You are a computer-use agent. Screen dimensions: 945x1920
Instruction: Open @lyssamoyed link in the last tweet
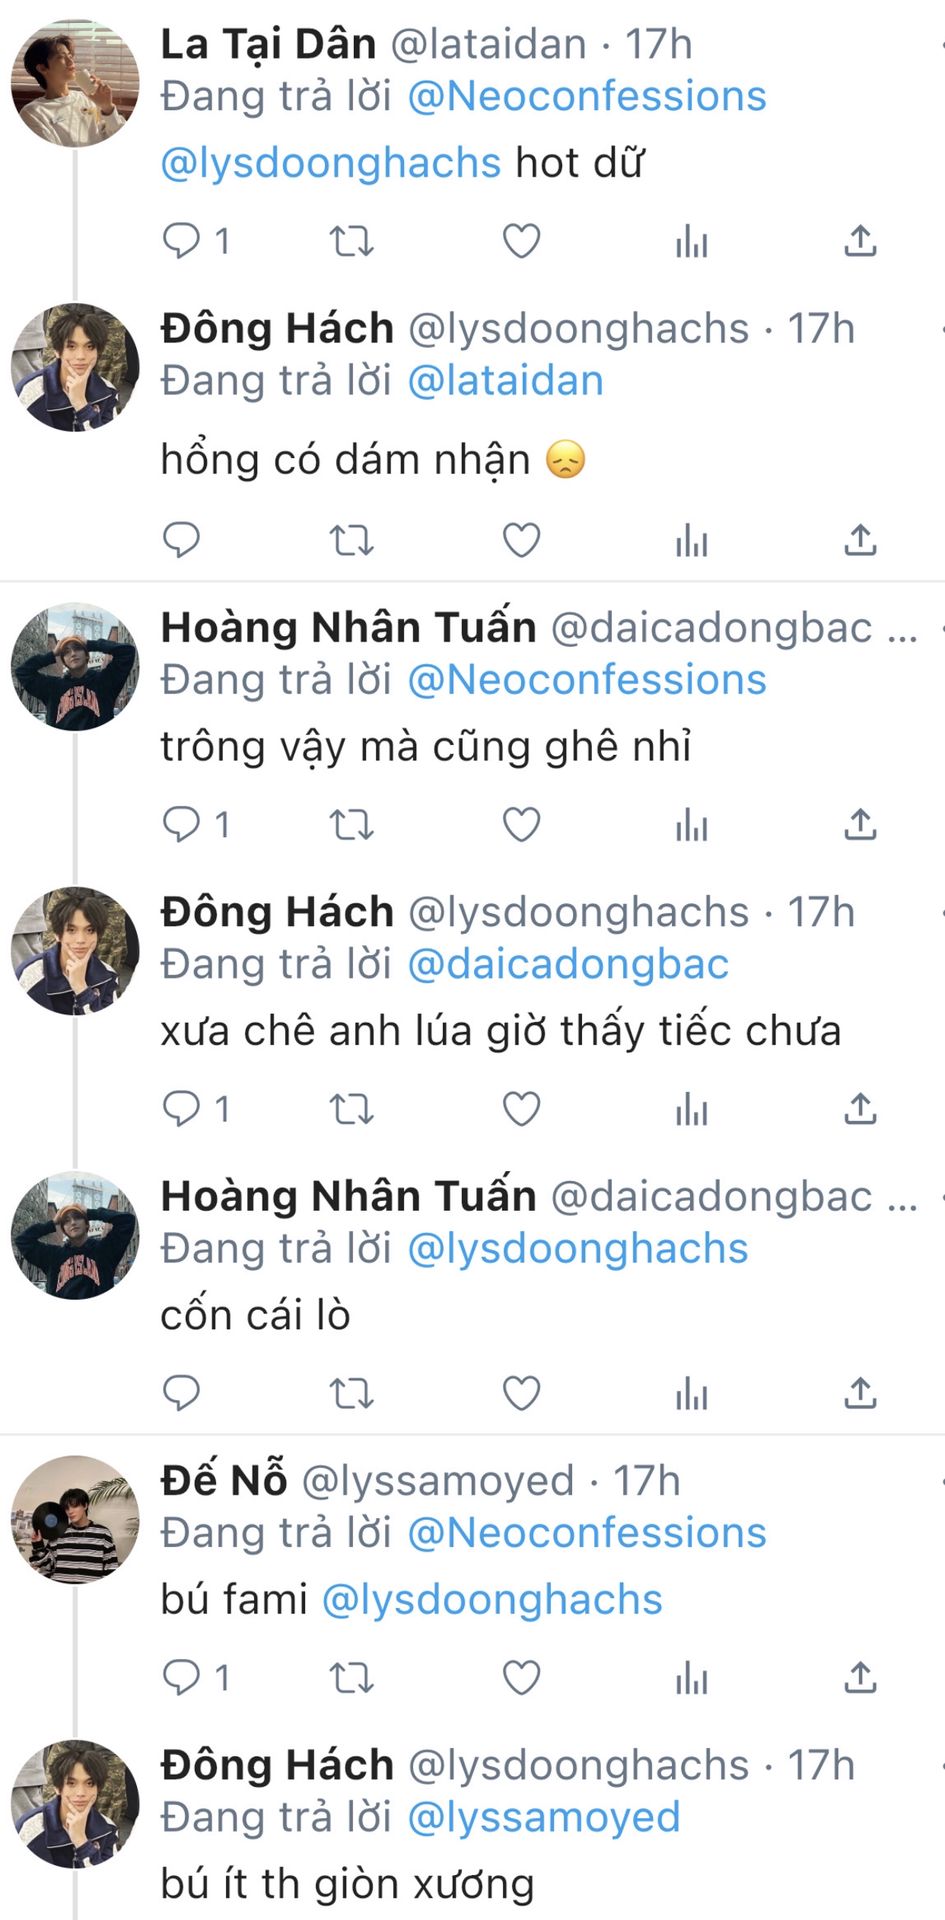(544, 1817)
